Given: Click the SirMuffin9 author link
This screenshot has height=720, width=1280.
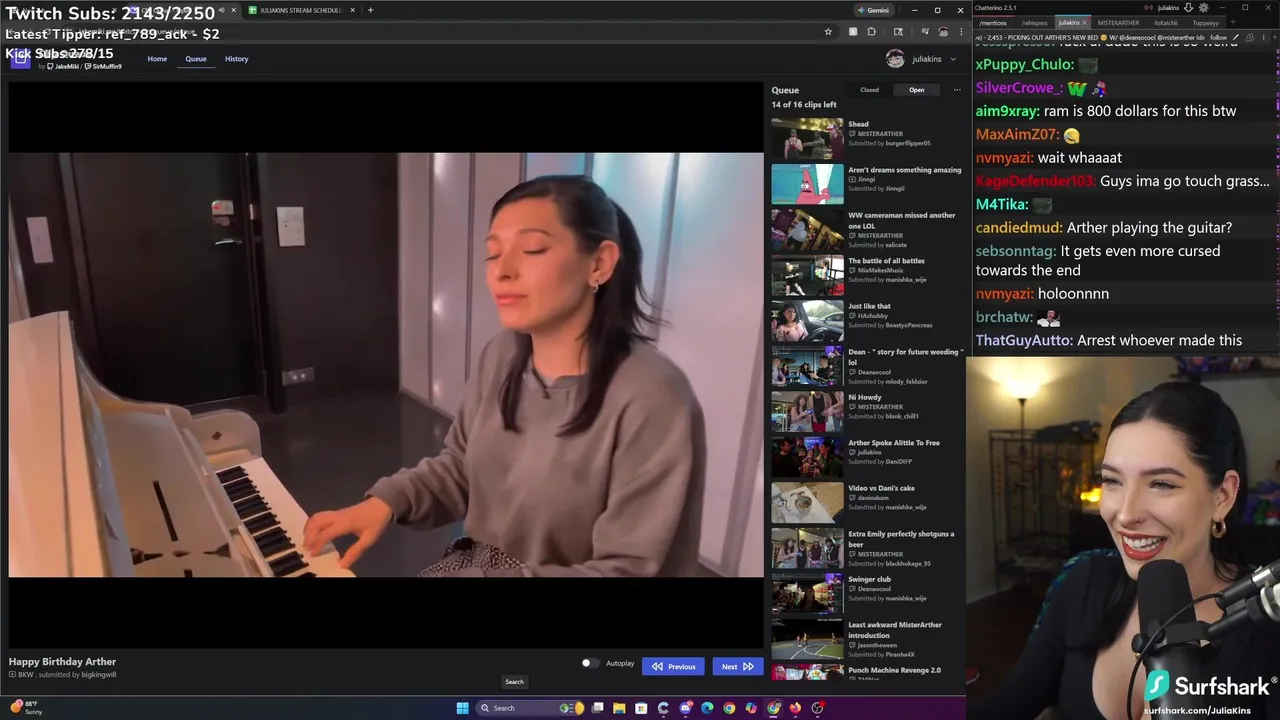Looking at the screenshot, I should click(106, 66).
